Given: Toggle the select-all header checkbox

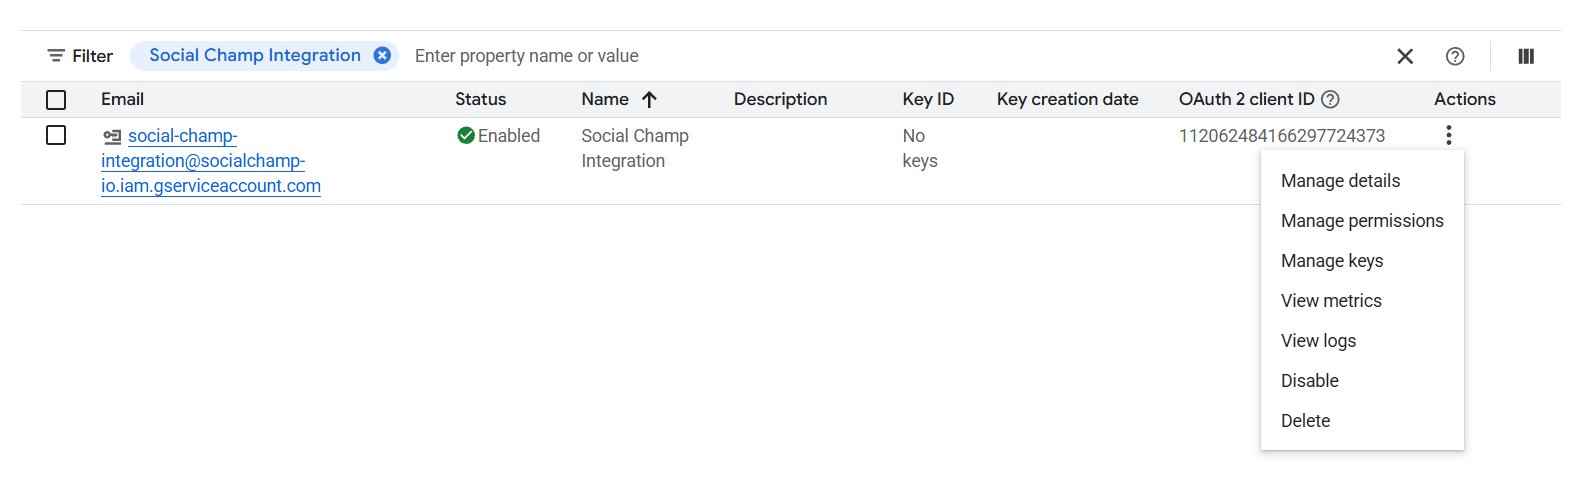Looking at the screenshot, I should [56, 100].
